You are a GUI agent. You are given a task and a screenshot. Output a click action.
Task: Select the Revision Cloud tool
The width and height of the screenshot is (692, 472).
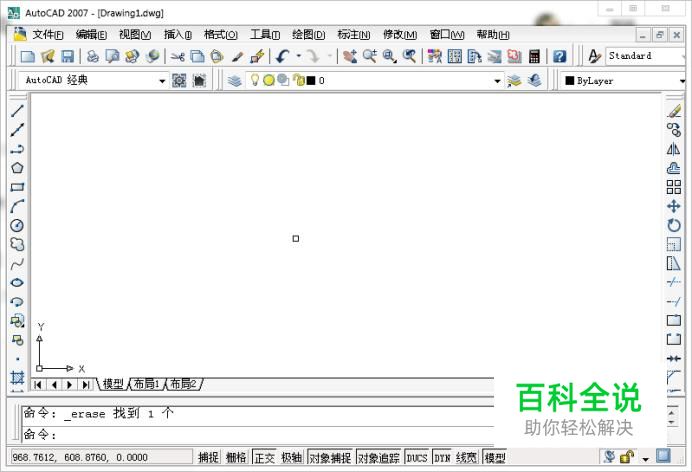17,244
